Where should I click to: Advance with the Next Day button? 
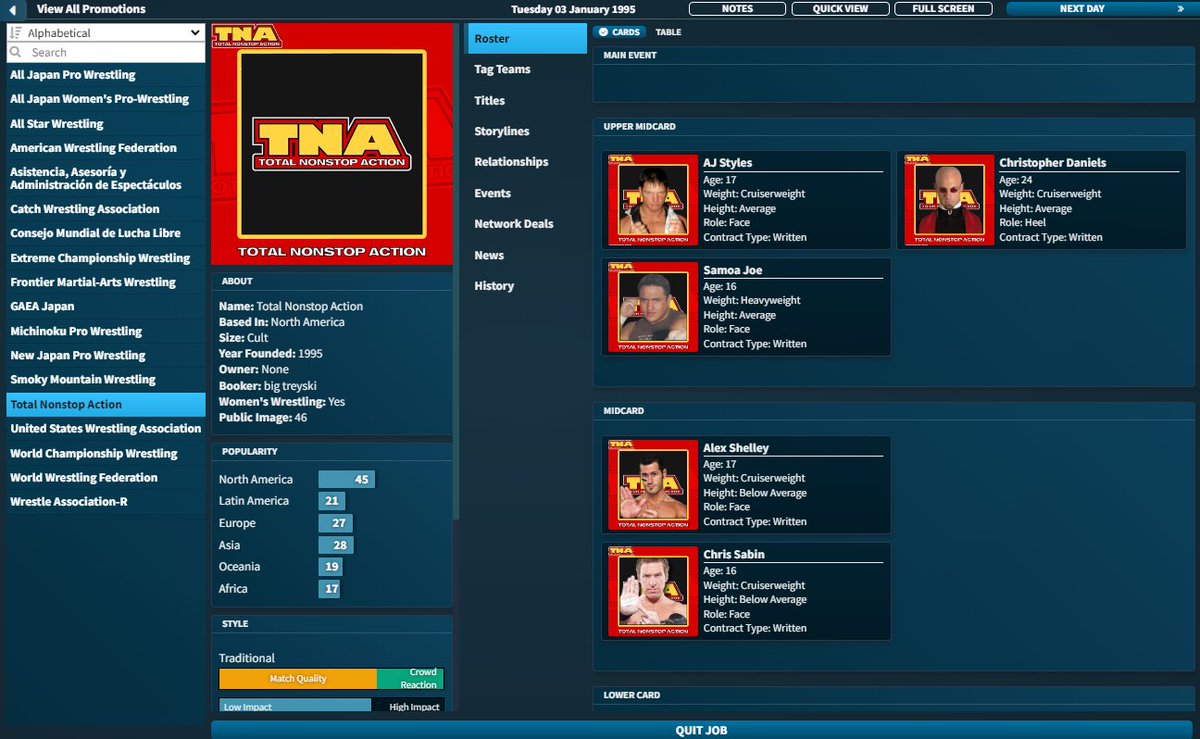(1102, 9)
